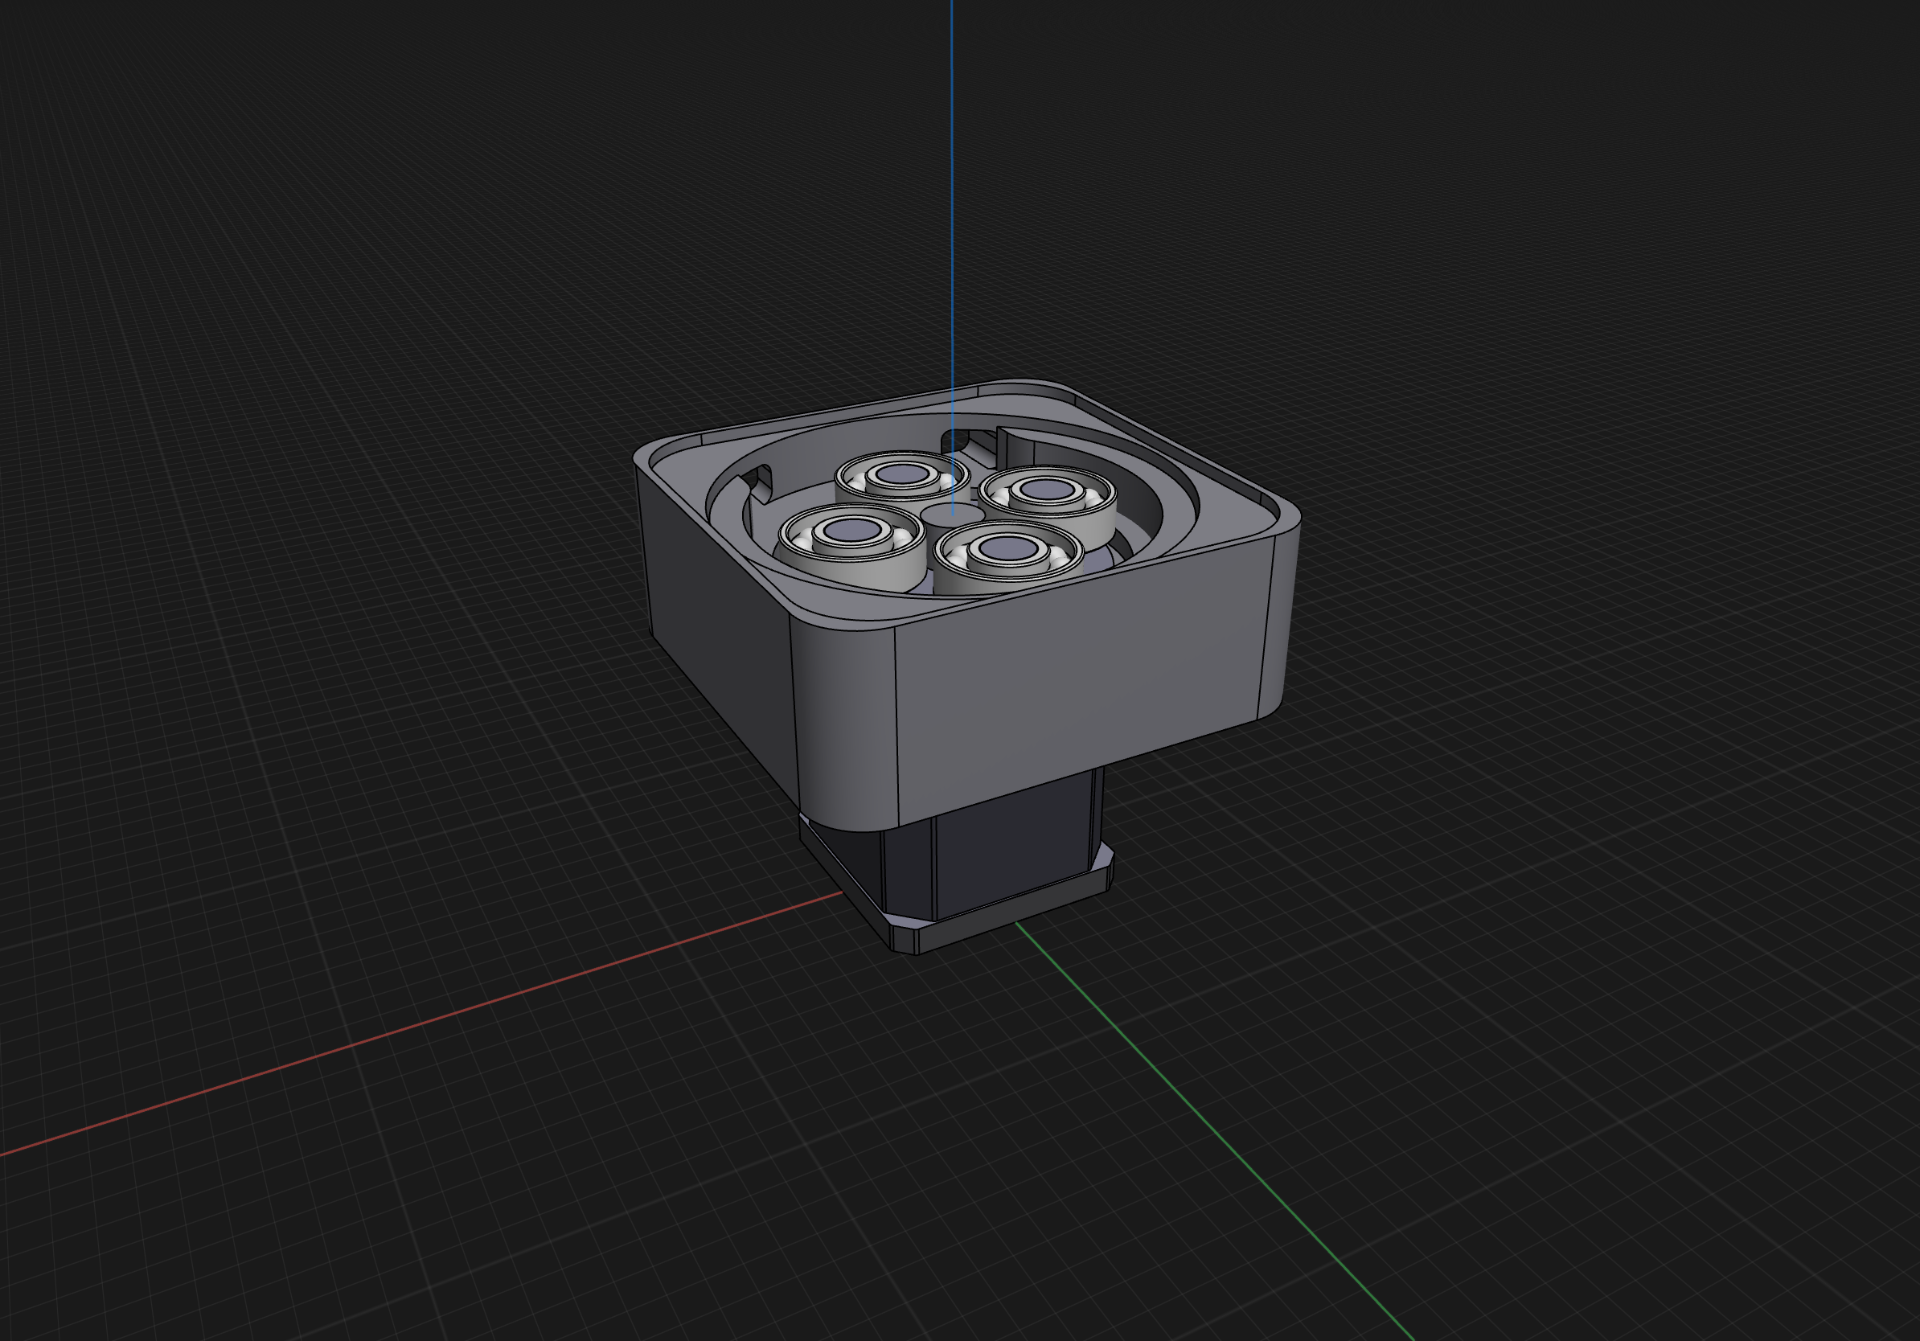Screen dimensions: 1920x1341
Task: Click the blue vertical Z axis line
Action: coord(952,200)
